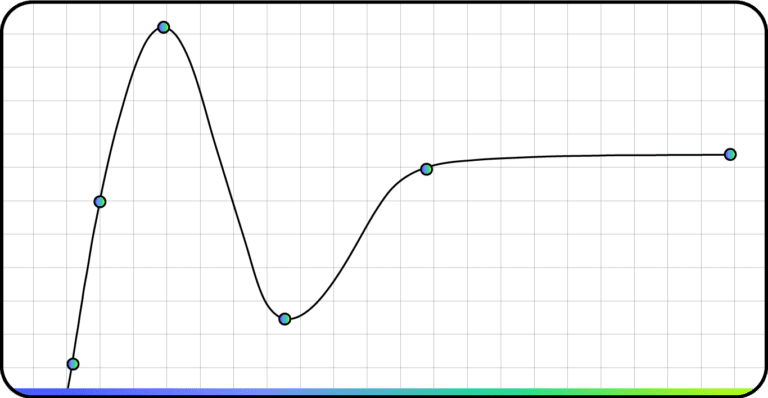Select the second control point on the rising slope
This screenshot has height=398, width=768.
coord(100,202)
